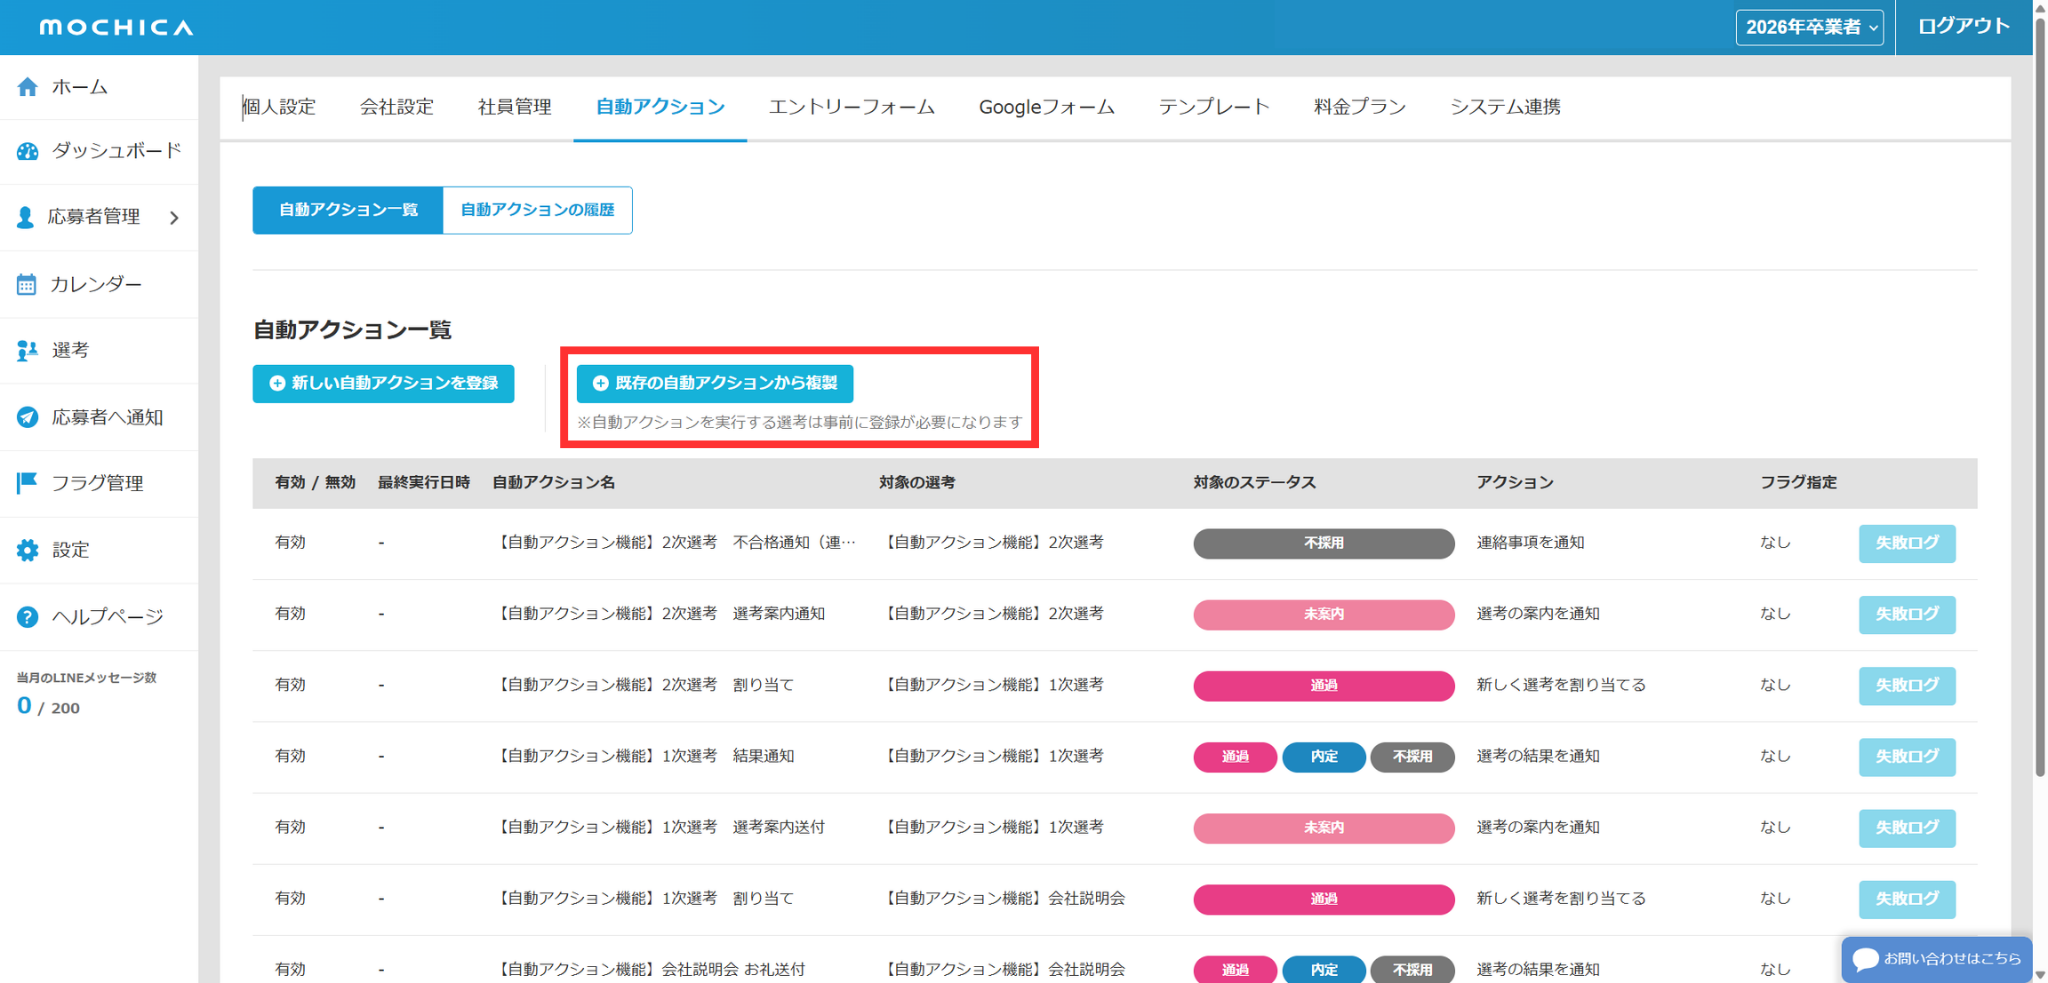Click the Home house icon in sidebar
Image resolution: width=2048 pixels, height=983 pixels.
point(27,87)
